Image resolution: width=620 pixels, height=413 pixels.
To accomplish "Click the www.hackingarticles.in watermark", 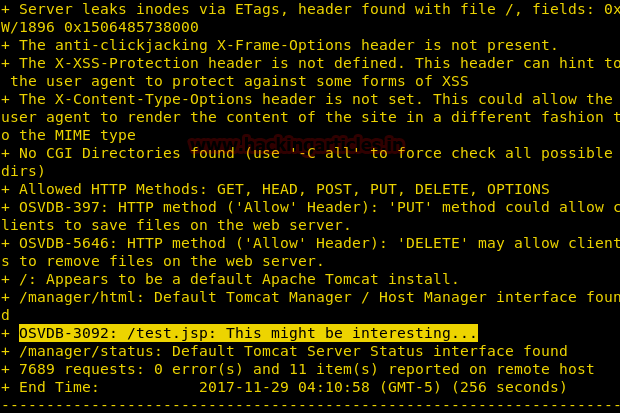I will pos(297,144).
